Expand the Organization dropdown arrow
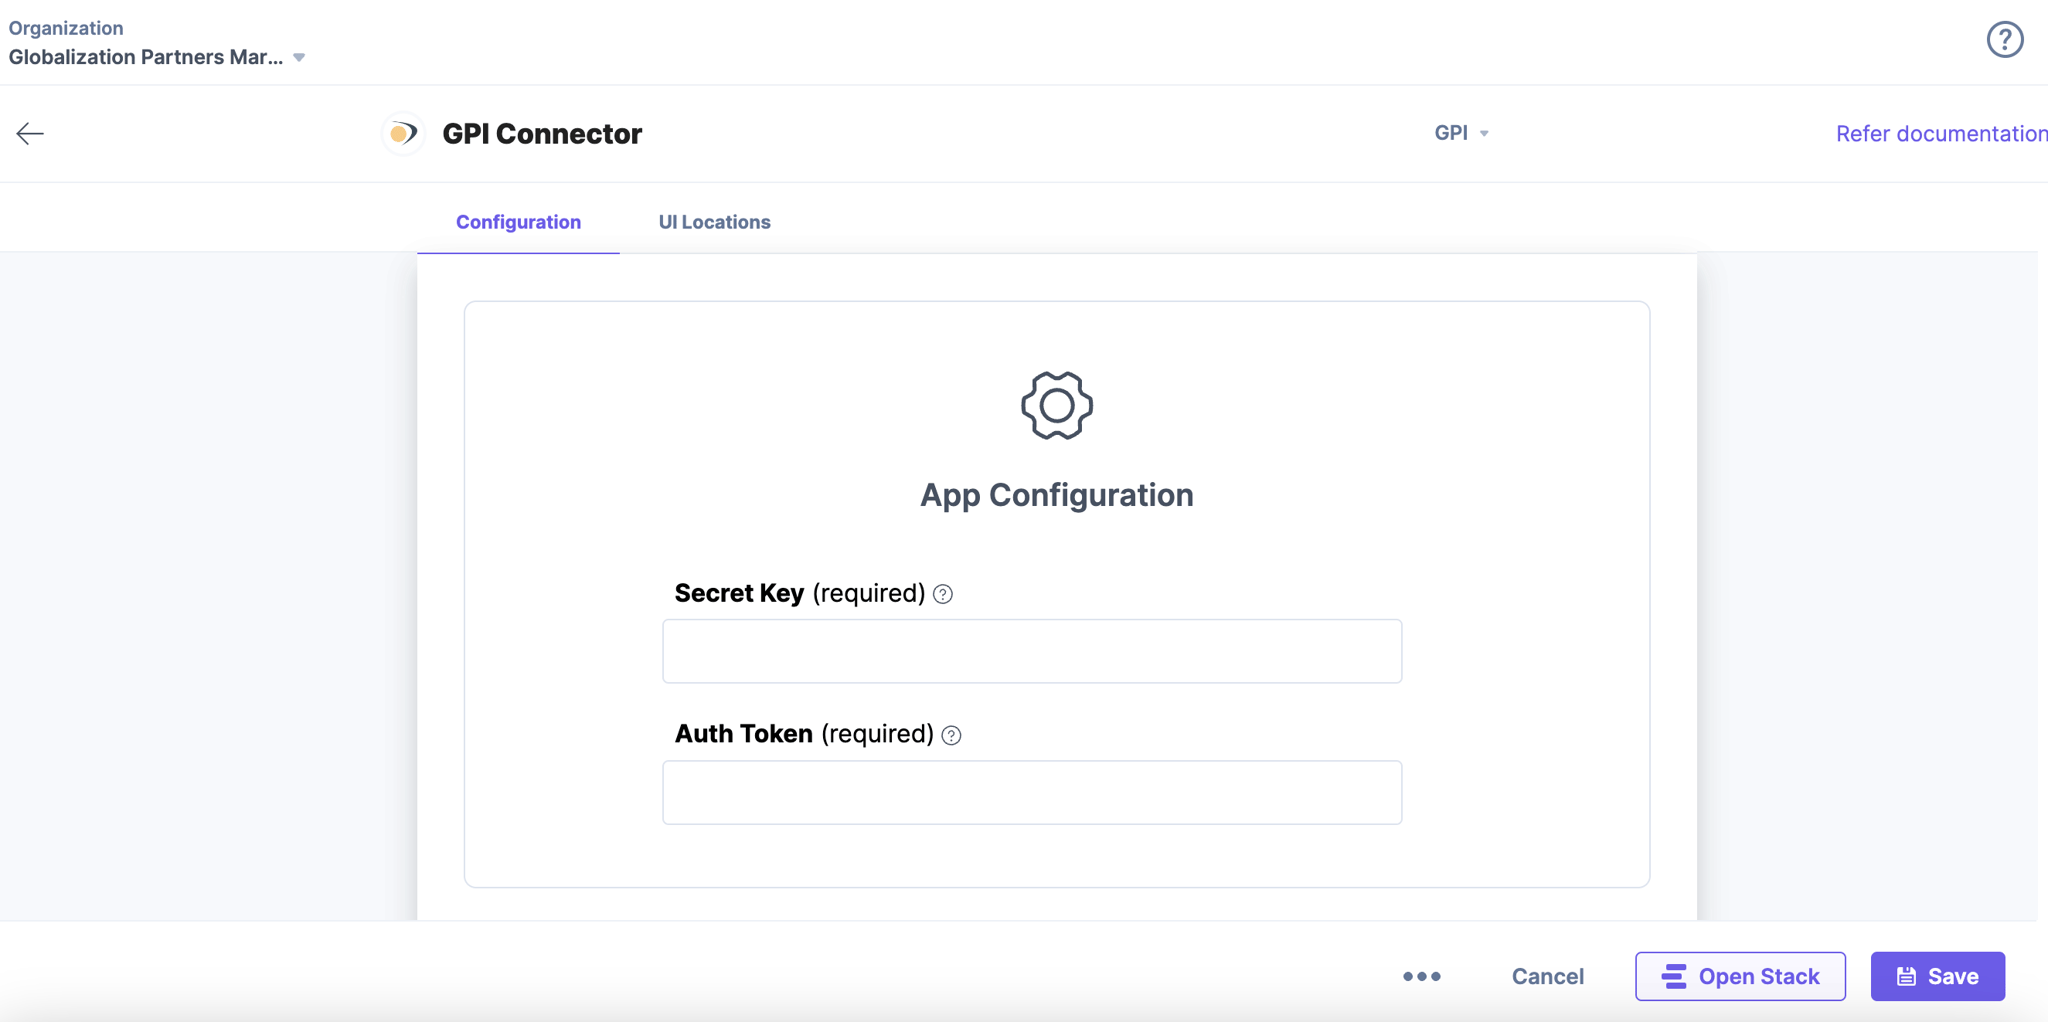Image resolution: width=2048 pixels, height=1022 pixels. click(x=299, y=58)
